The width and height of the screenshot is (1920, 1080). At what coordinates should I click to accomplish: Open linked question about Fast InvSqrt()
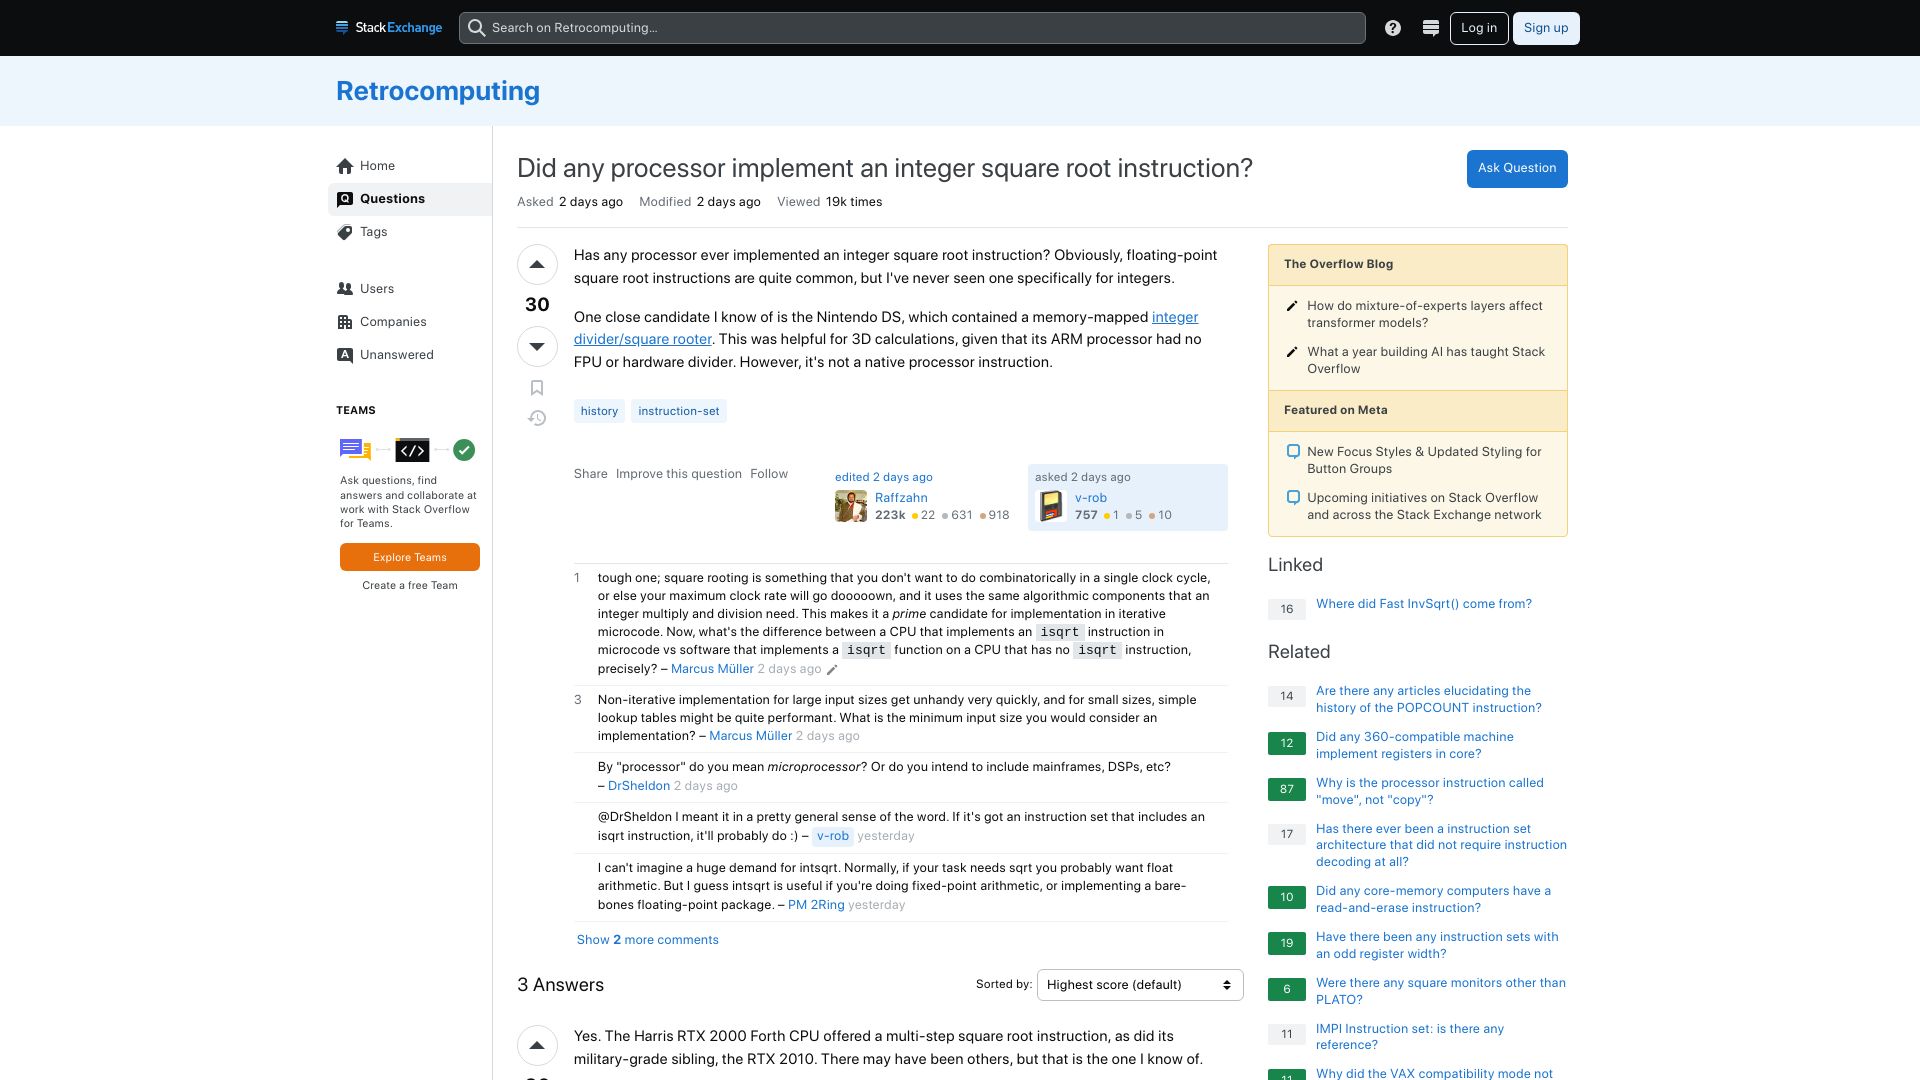1424,604
